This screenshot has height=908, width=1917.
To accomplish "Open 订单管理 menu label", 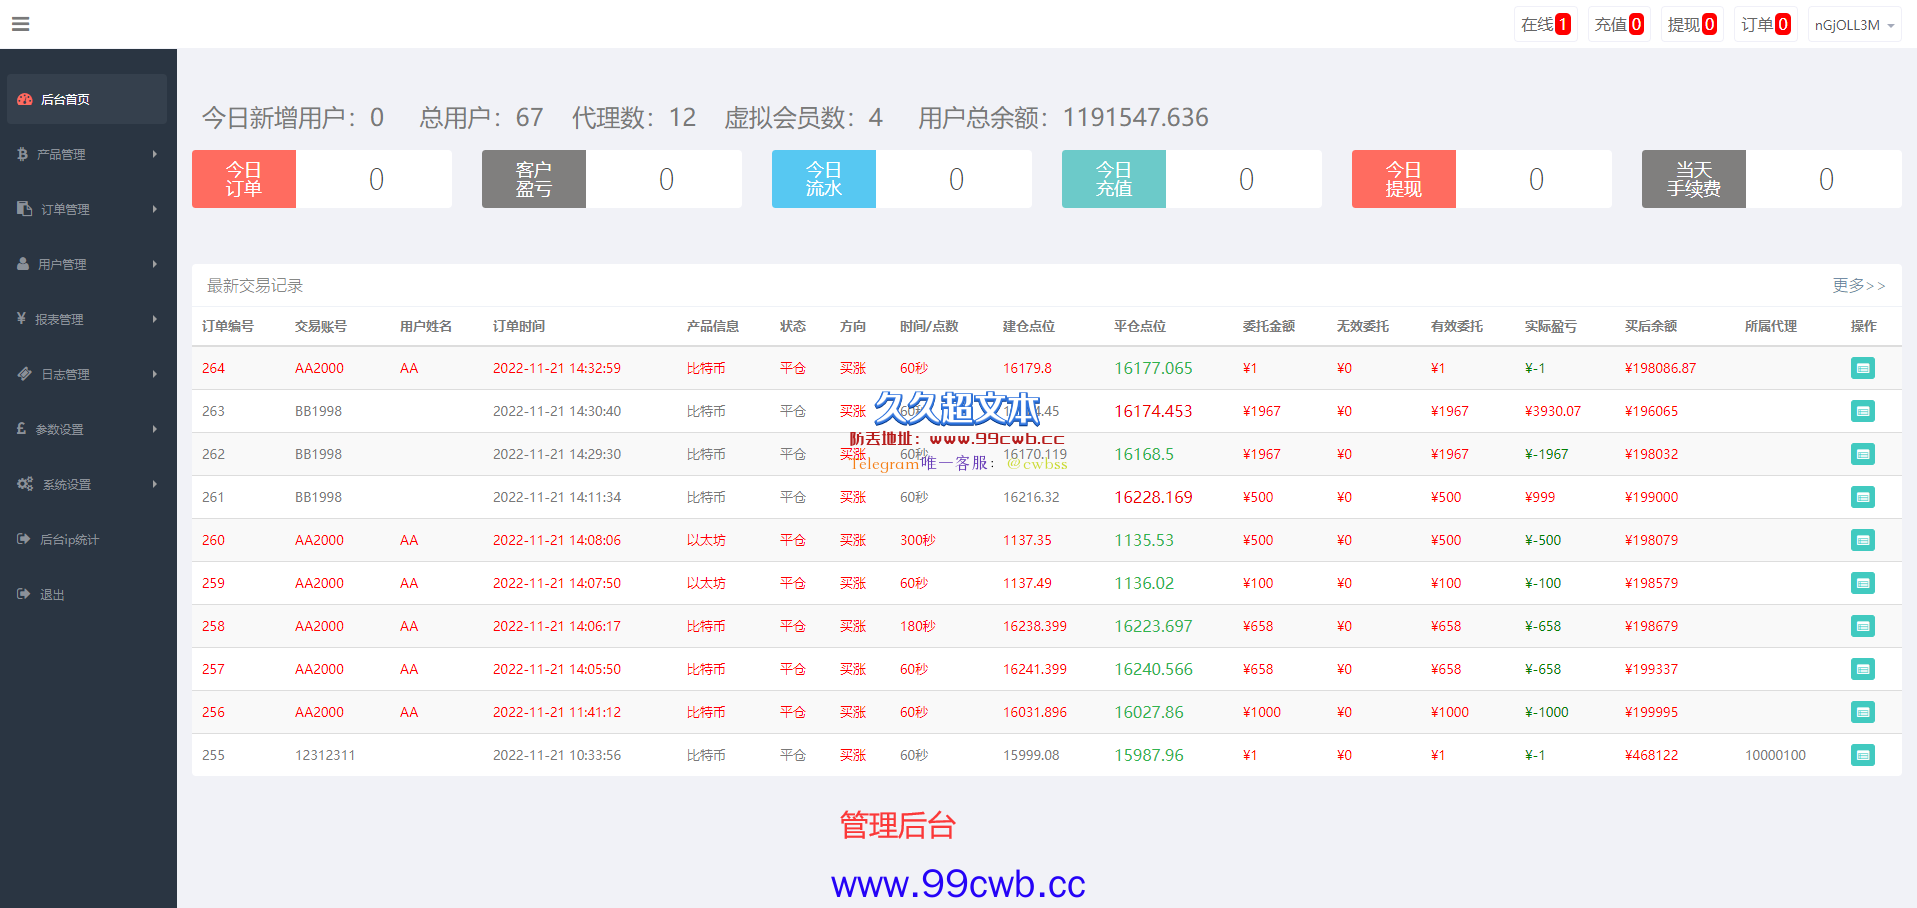I will click(65, 209).
